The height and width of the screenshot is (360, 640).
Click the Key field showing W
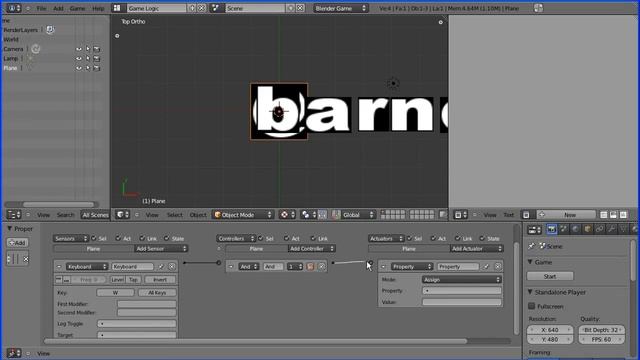click(116, 293)
